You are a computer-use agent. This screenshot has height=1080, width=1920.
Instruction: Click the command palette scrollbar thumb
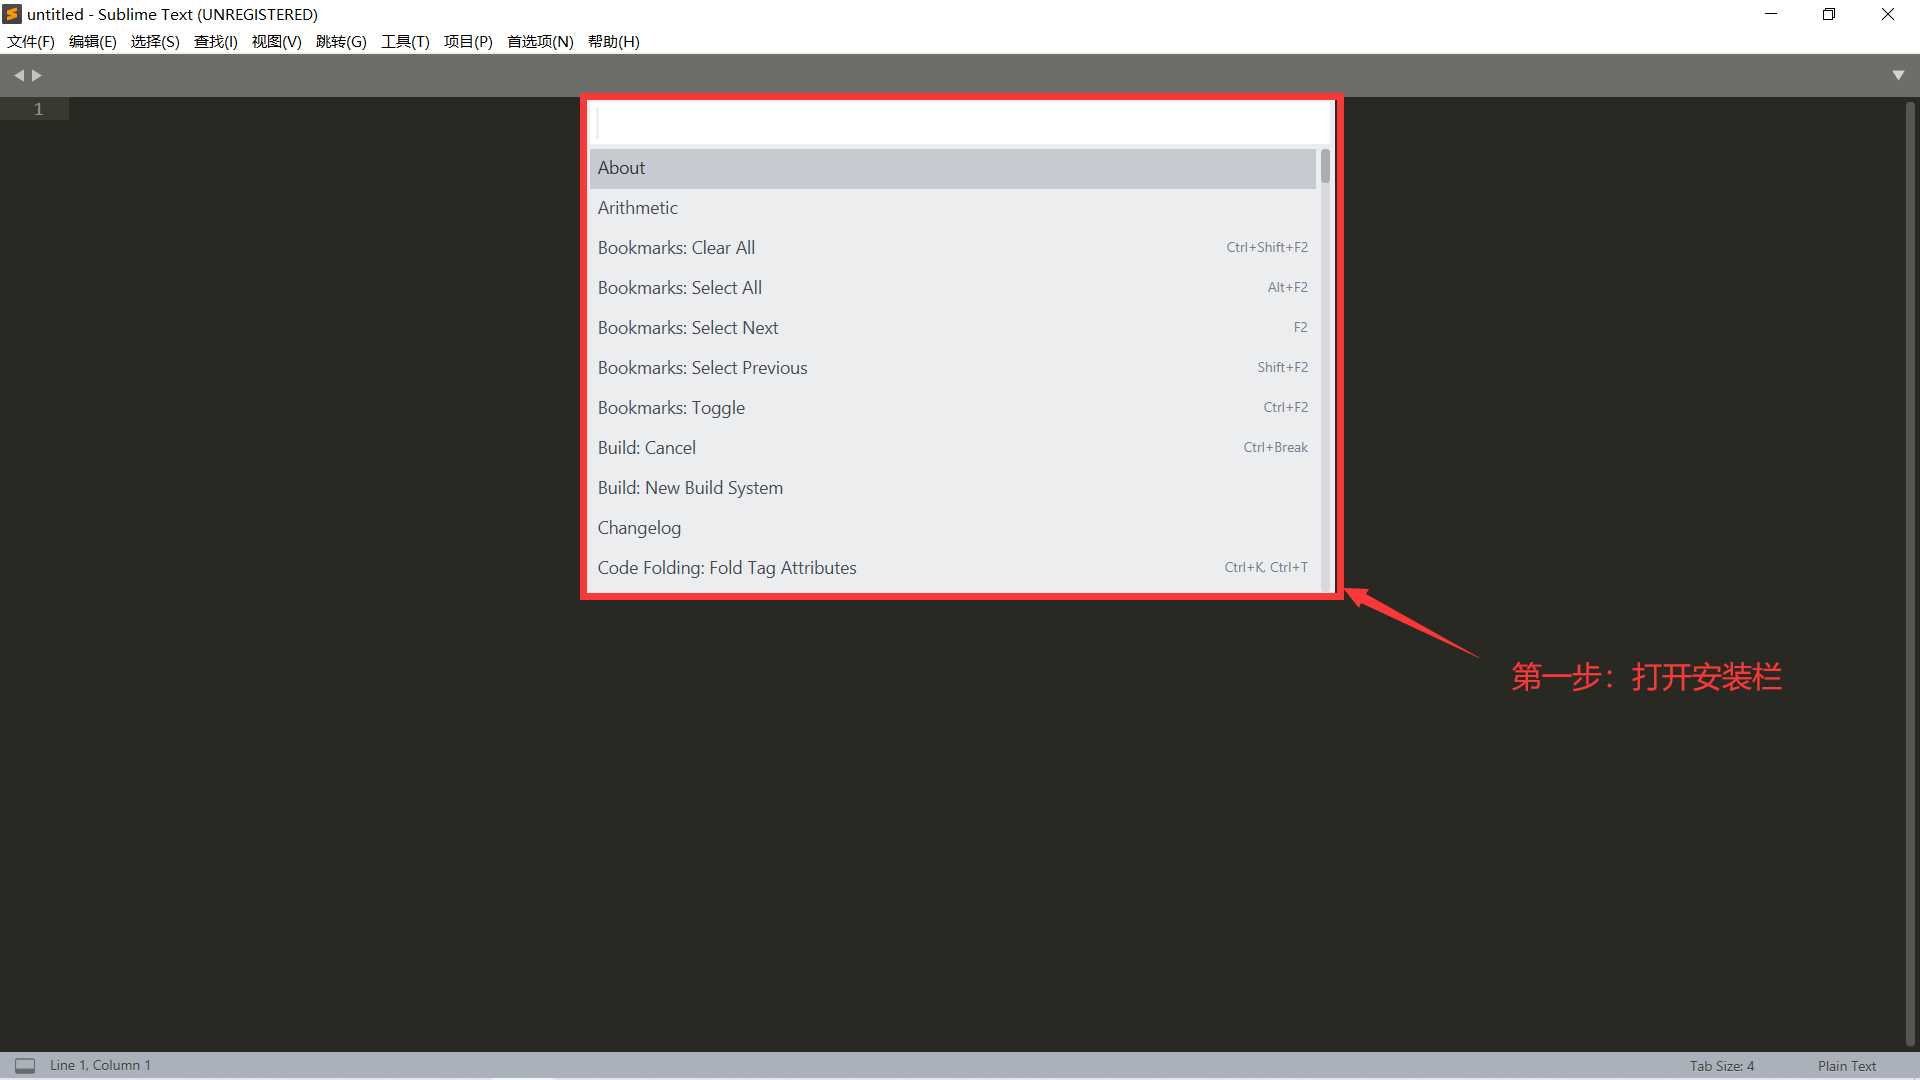coord(1325,166)
